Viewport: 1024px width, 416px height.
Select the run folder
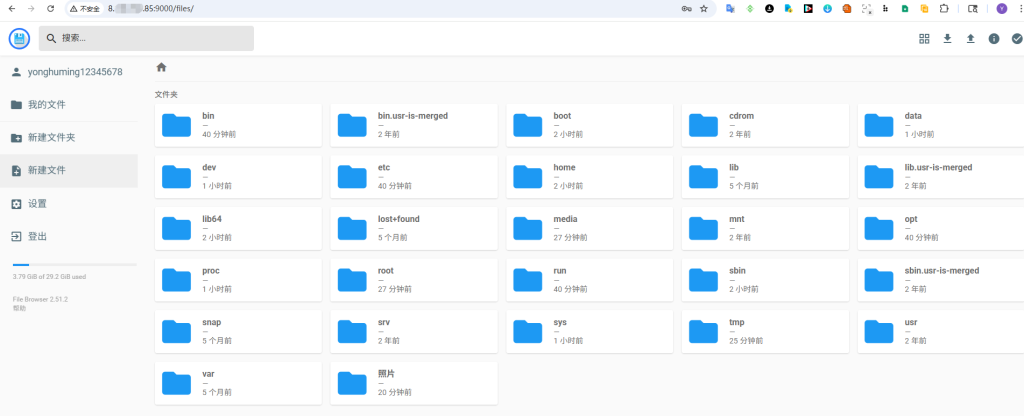coord(590,280)
